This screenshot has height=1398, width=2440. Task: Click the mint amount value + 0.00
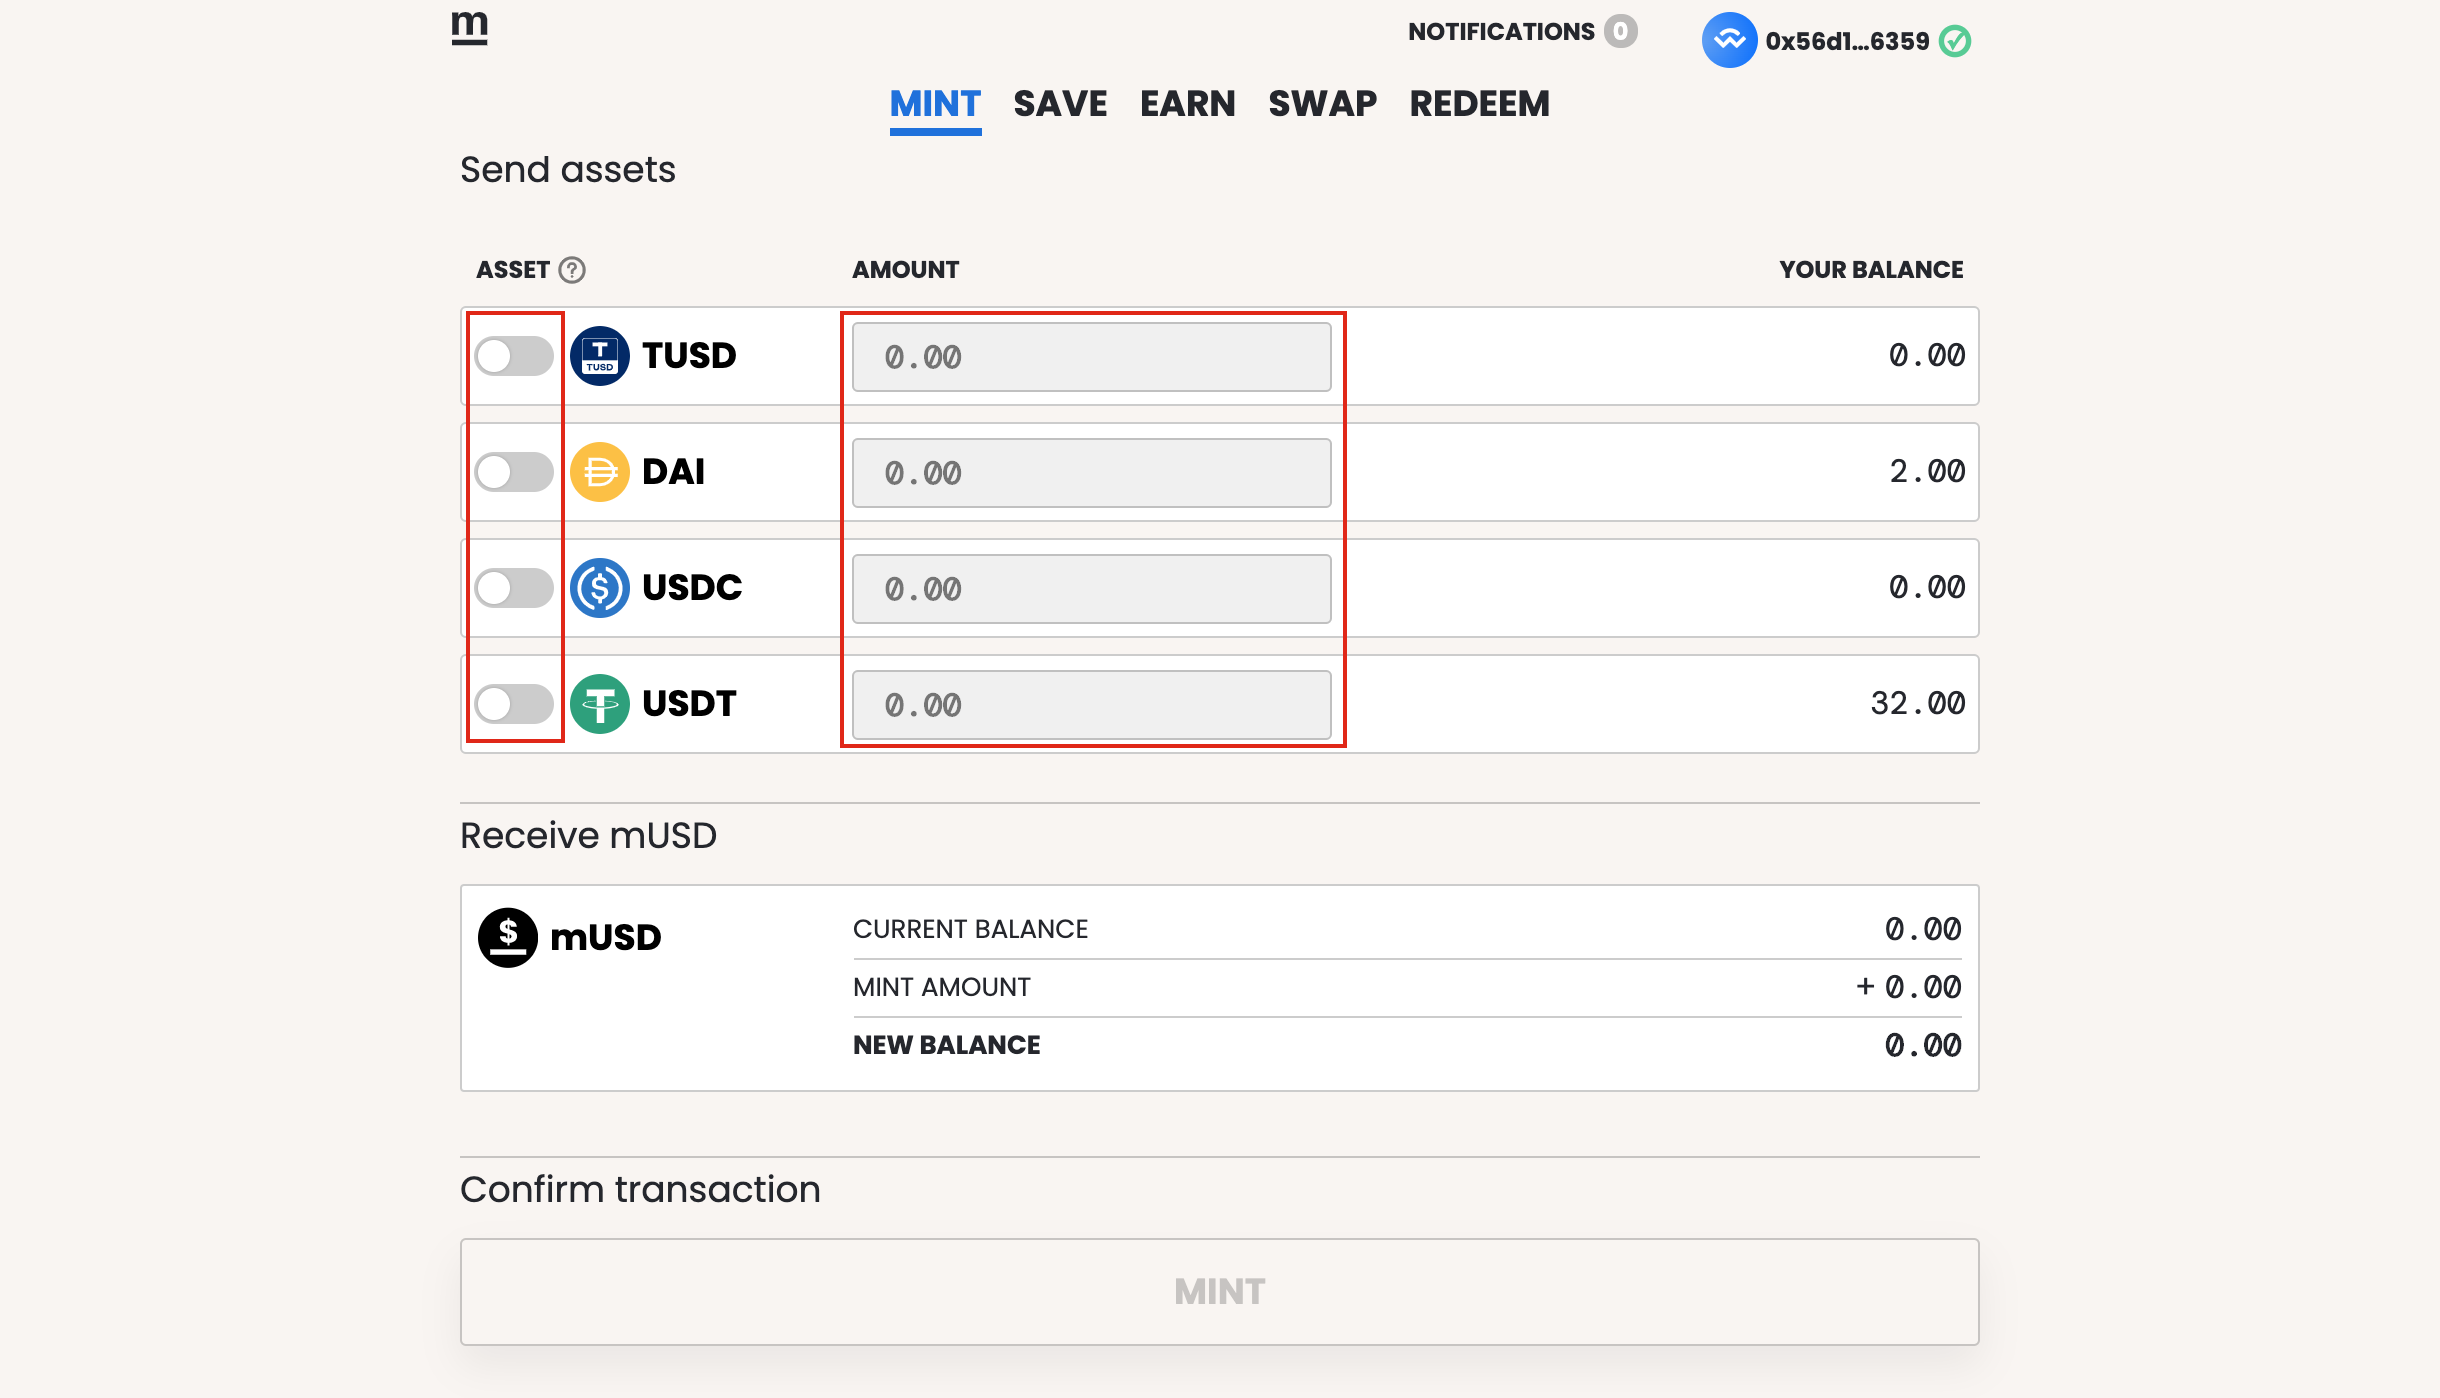(x=1909, y=987)
